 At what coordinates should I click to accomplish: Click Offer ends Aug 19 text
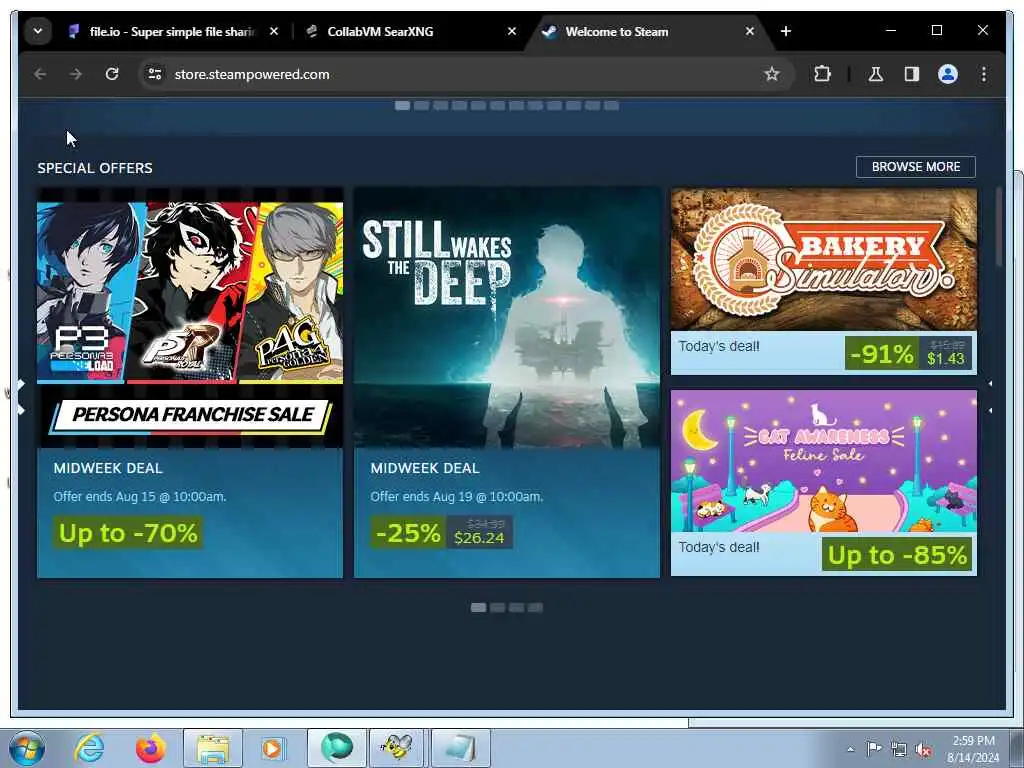[456, 497]
